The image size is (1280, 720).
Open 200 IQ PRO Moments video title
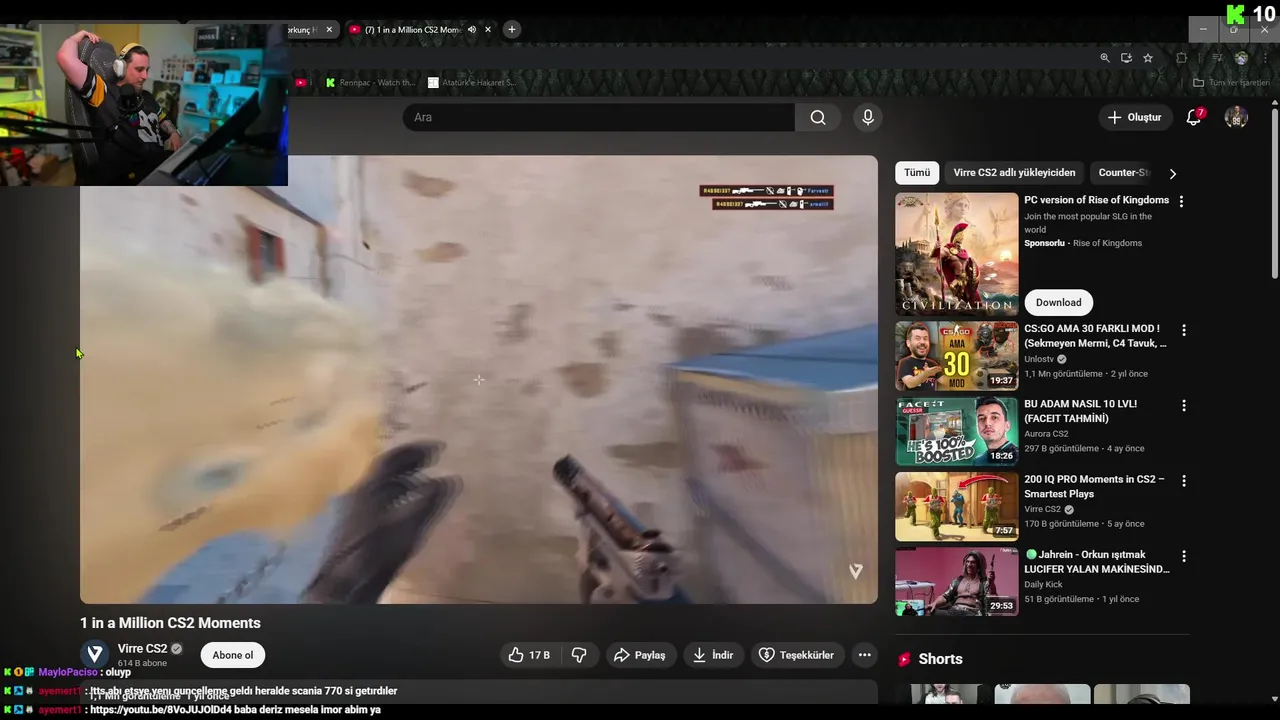(x=1094, y=486)
